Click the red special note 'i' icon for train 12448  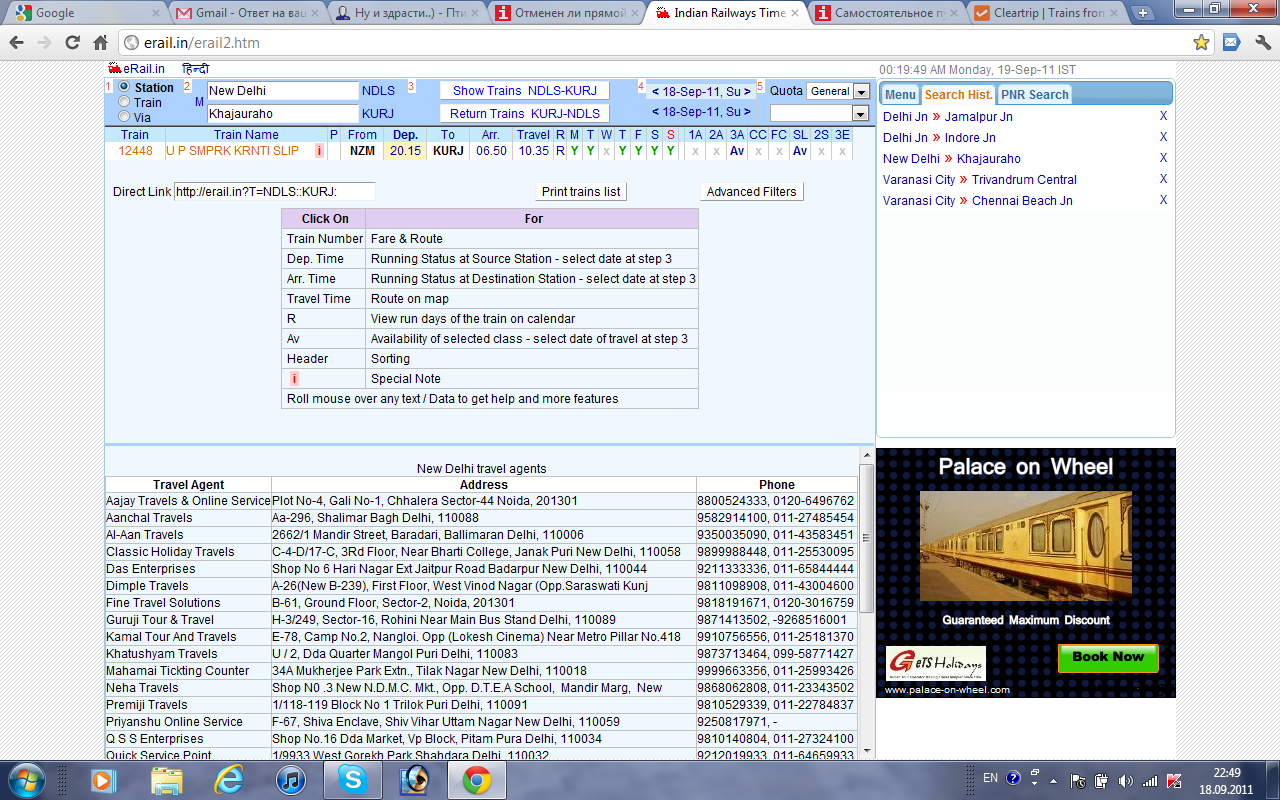[x=320, y=151]
